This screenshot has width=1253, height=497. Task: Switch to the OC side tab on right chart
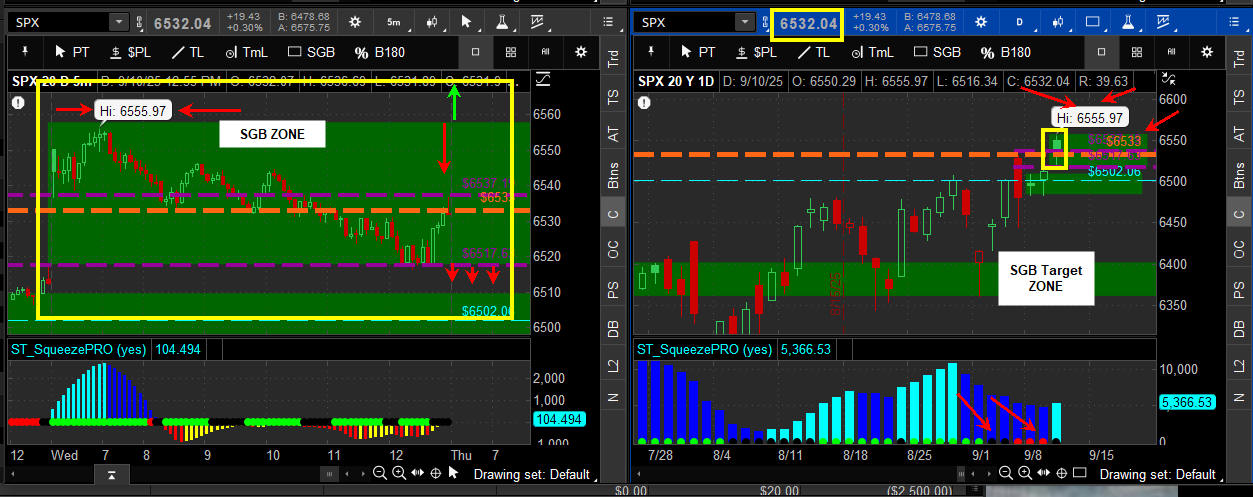(x=1238, y=249)
